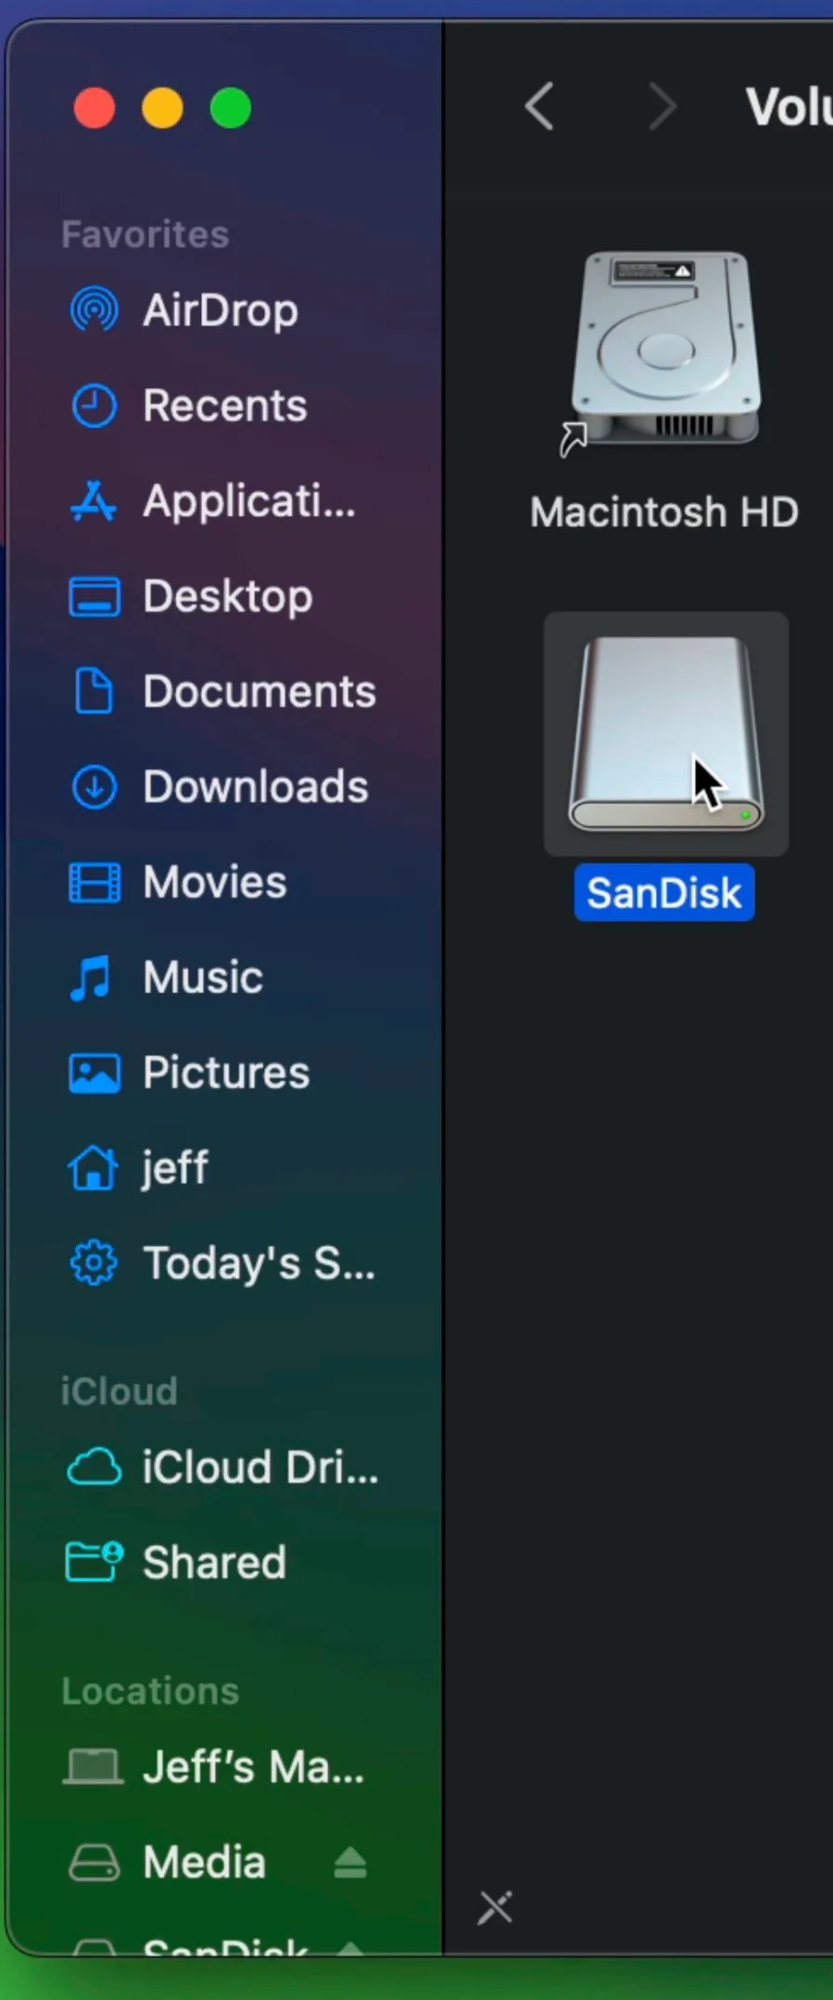
Task: Choose the Movies sidebar label
Action: click(215, 883)
